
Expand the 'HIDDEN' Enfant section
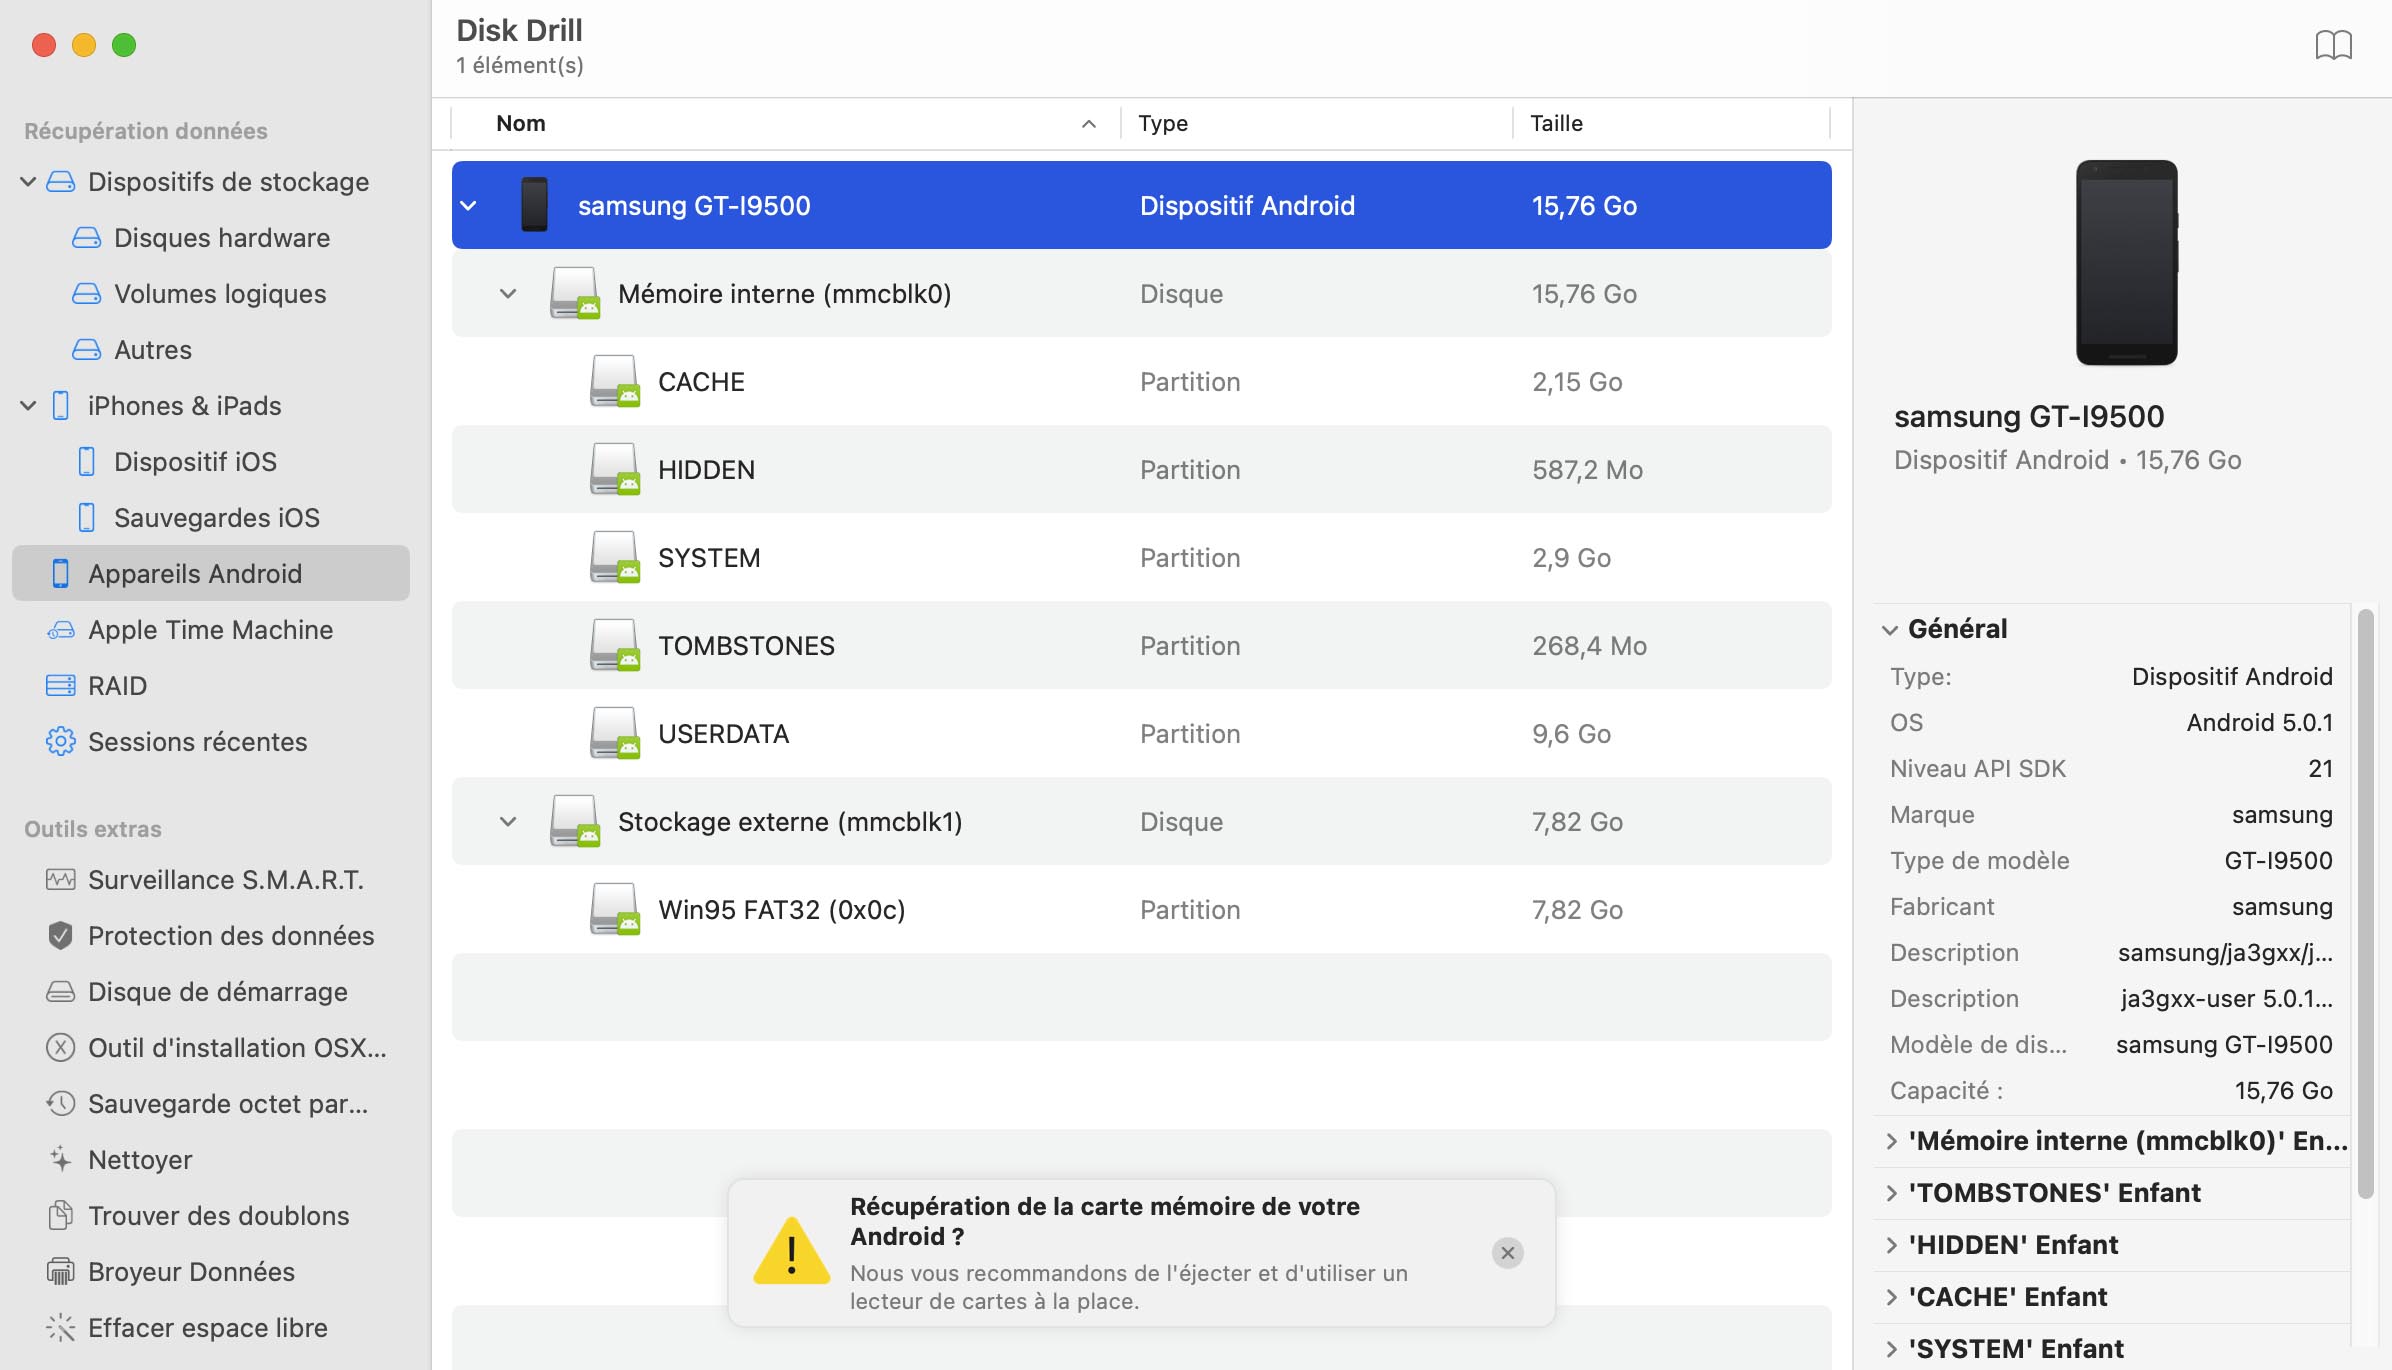click(x=1891, y=1245)
